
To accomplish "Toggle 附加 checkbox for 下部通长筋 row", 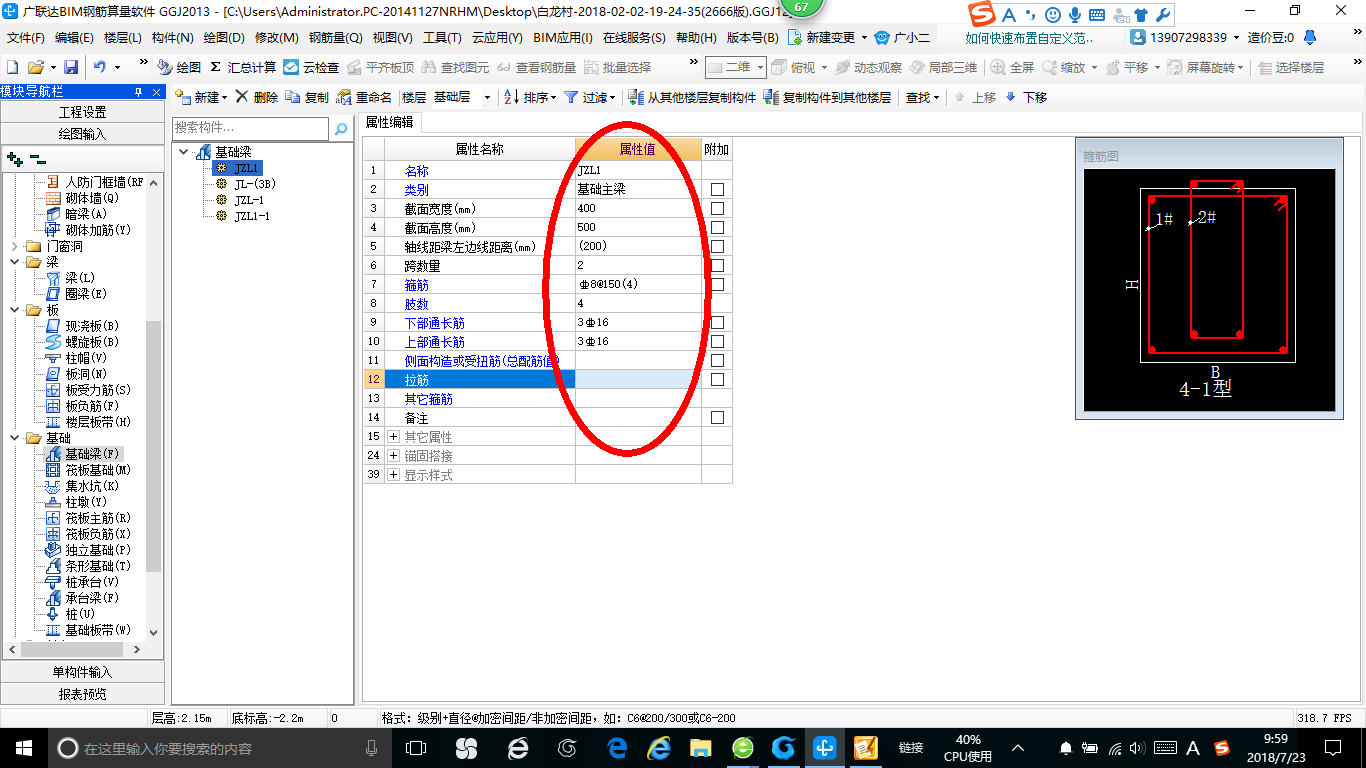I will point(717,322).
